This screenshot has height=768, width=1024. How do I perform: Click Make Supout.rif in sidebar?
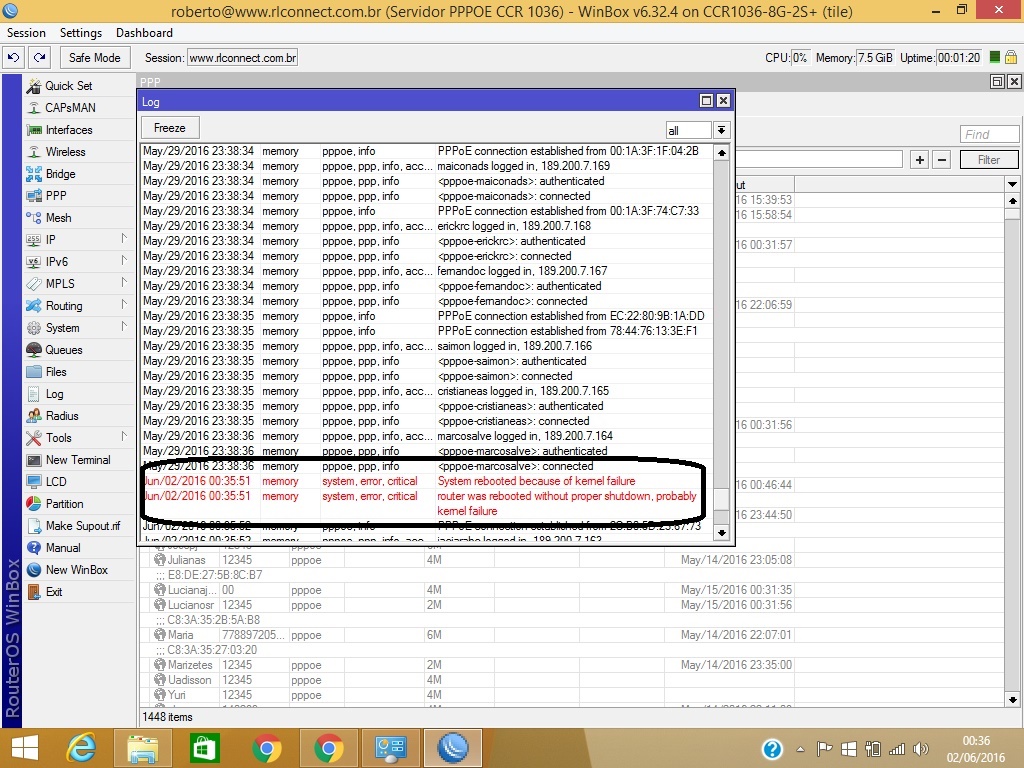82,526
